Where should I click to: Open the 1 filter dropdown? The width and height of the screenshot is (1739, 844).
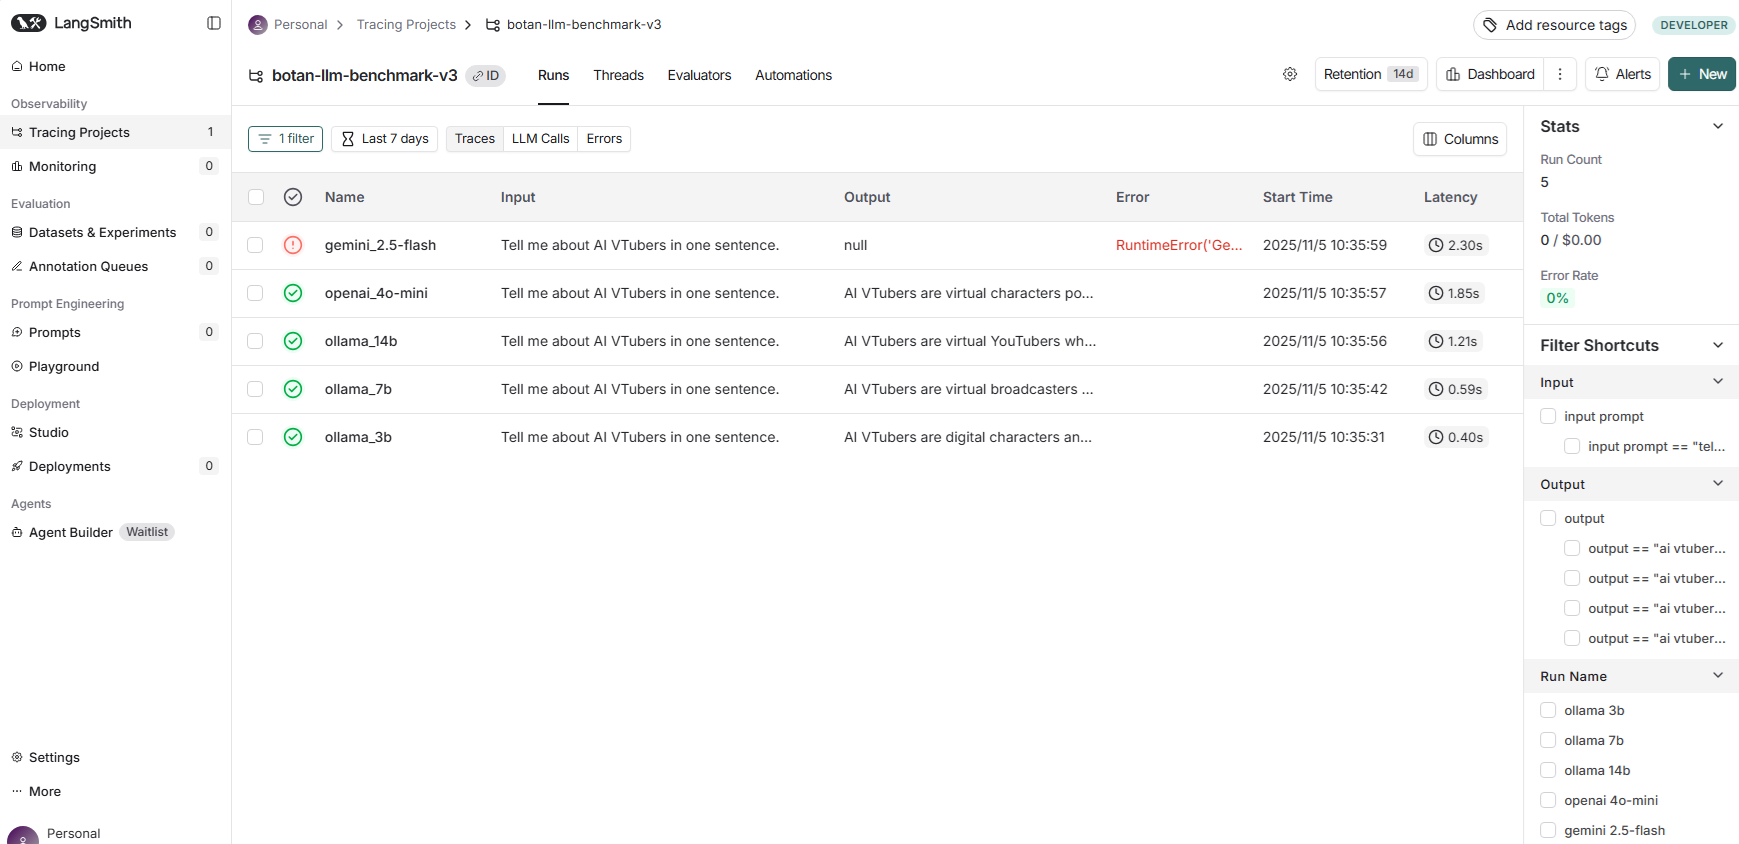(x=285, y=139)
